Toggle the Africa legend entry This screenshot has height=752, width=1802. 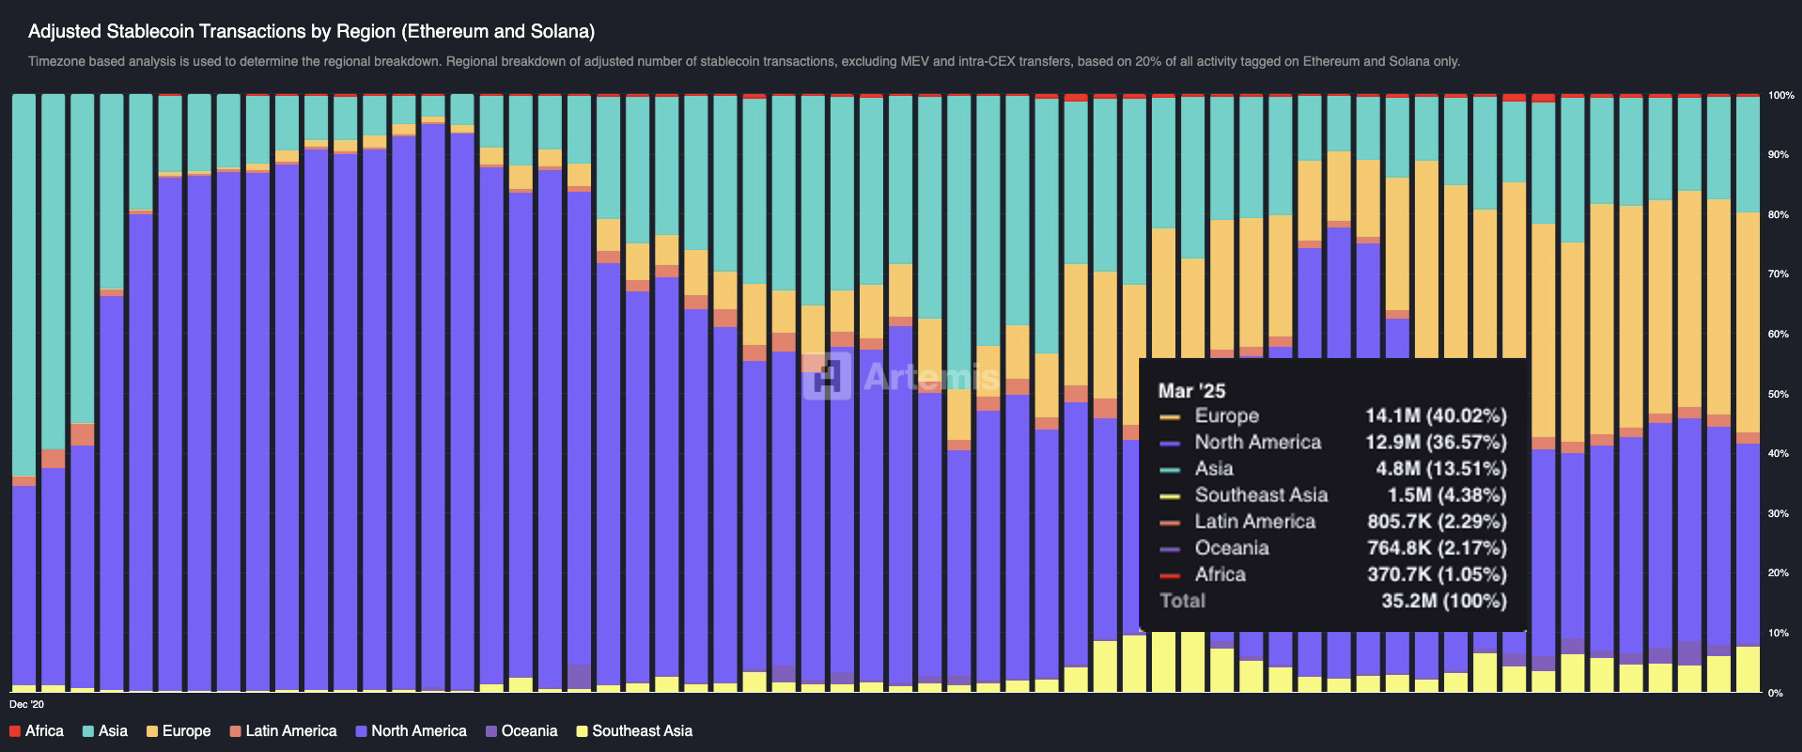37,731
